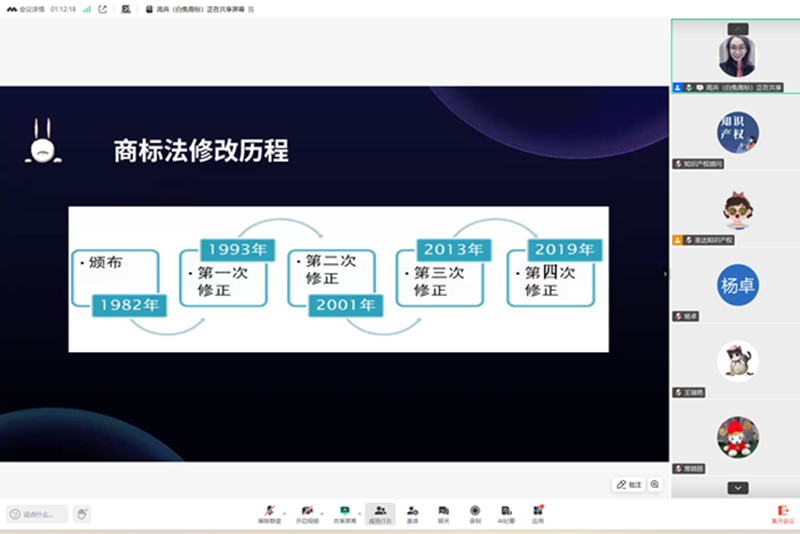The image size is (800, 534).
Task: Click the raise hand reaction icon
Action: (82, 514)
